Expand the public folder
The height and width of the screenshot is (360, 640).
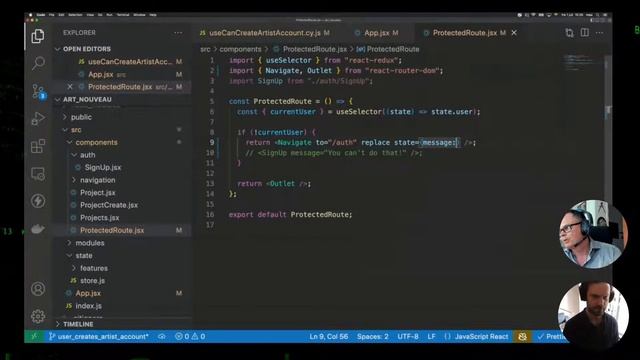[81, 117]
